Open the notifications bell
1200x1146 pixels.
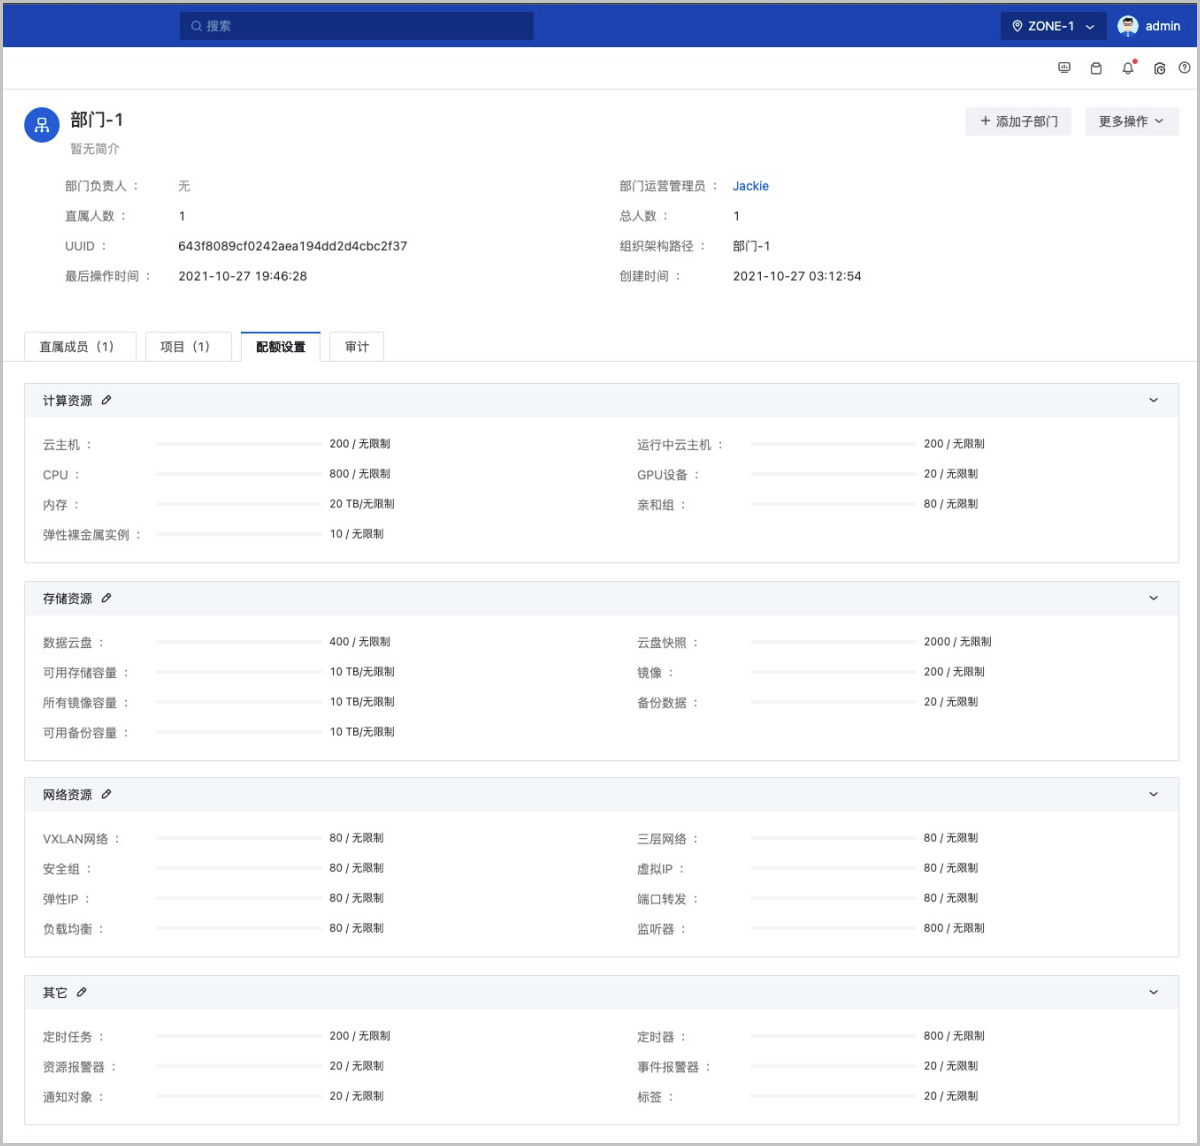click(1128, 68)
